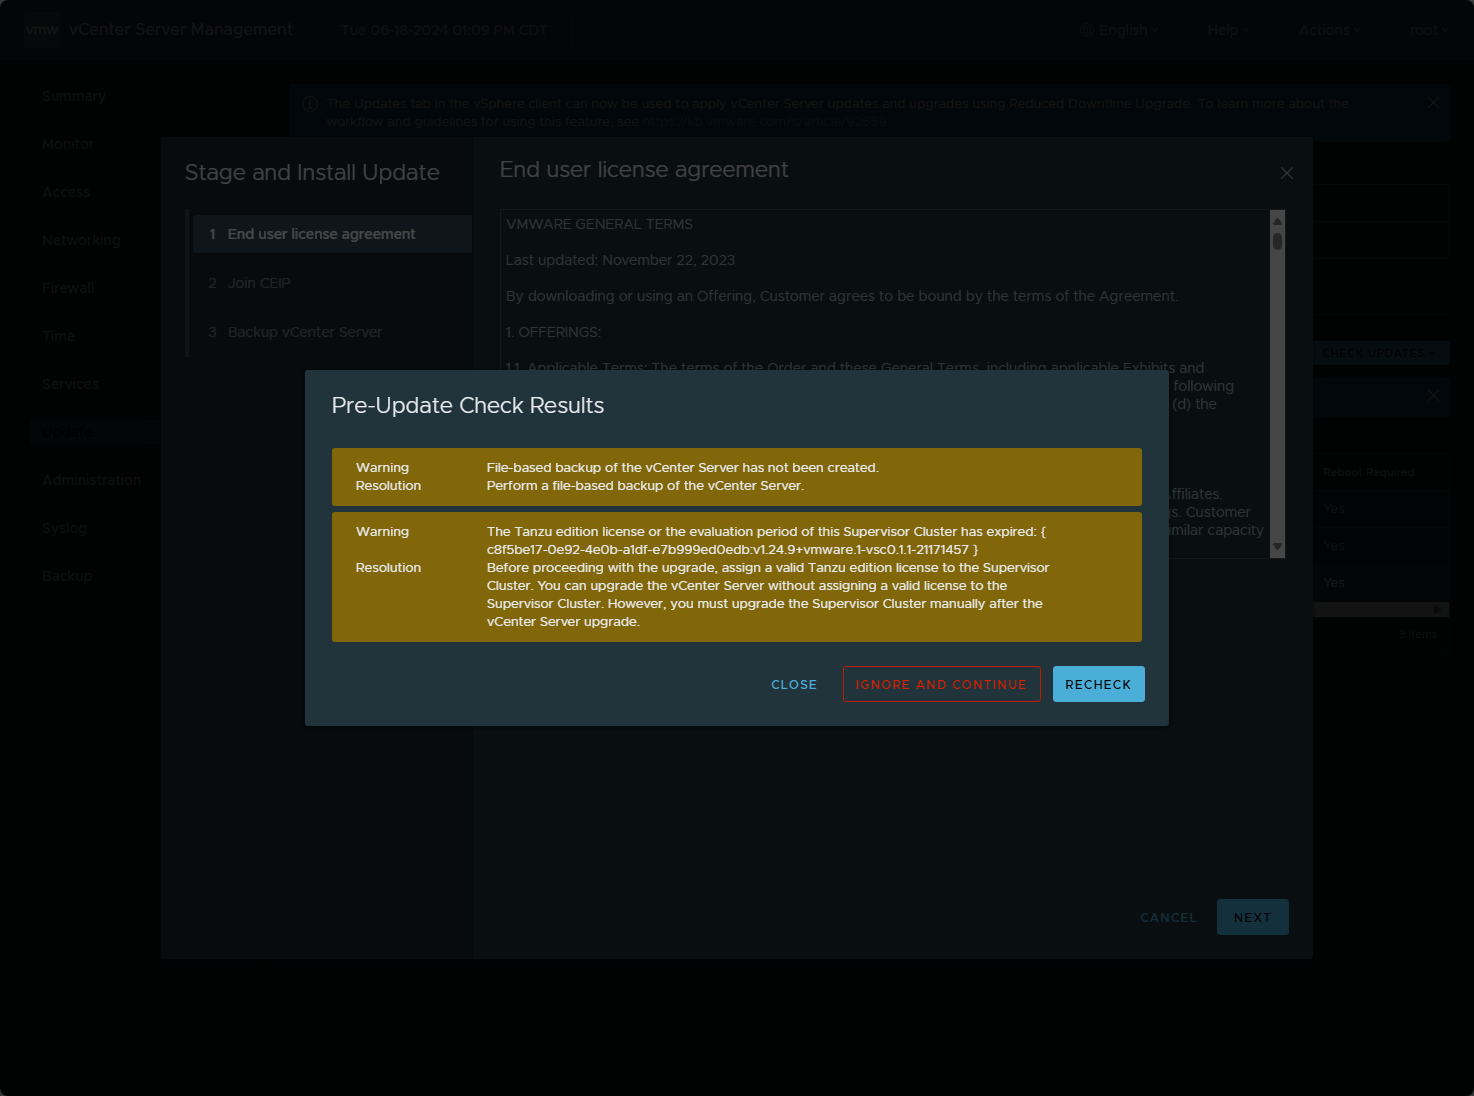This screenshot has width=1474, height=1096.
Task: Click the Tanzu edition license warning message
Action: click(x=766, y=540)
